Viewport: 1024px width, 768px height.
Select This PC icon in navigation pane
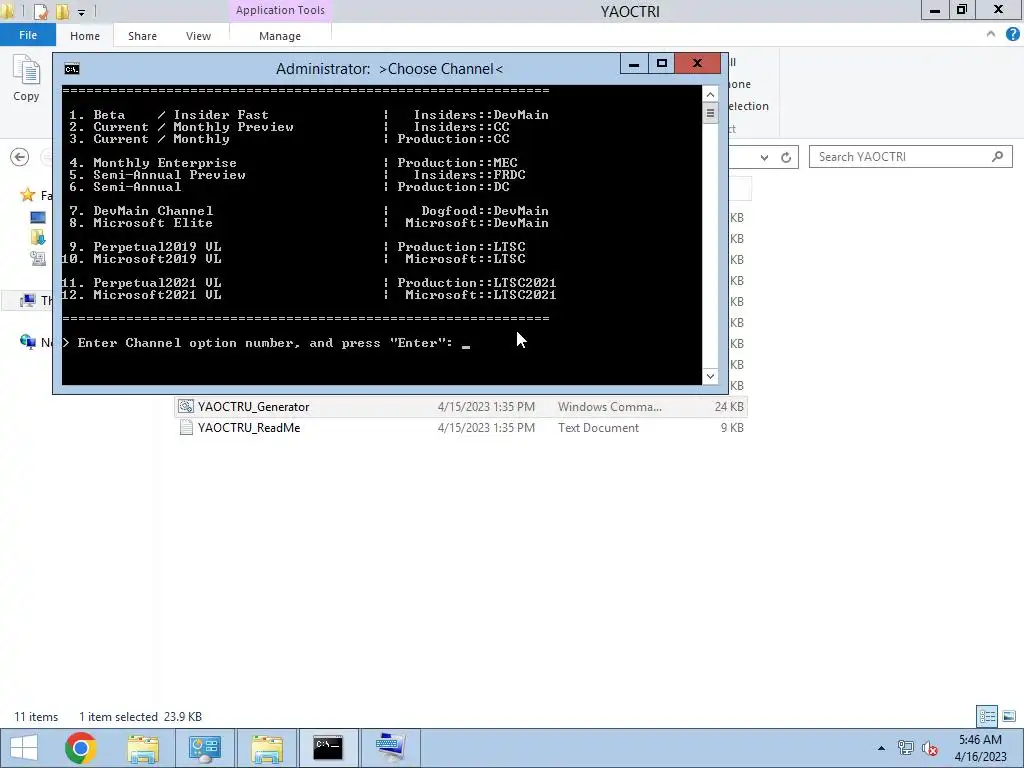(x=27, y=300)
